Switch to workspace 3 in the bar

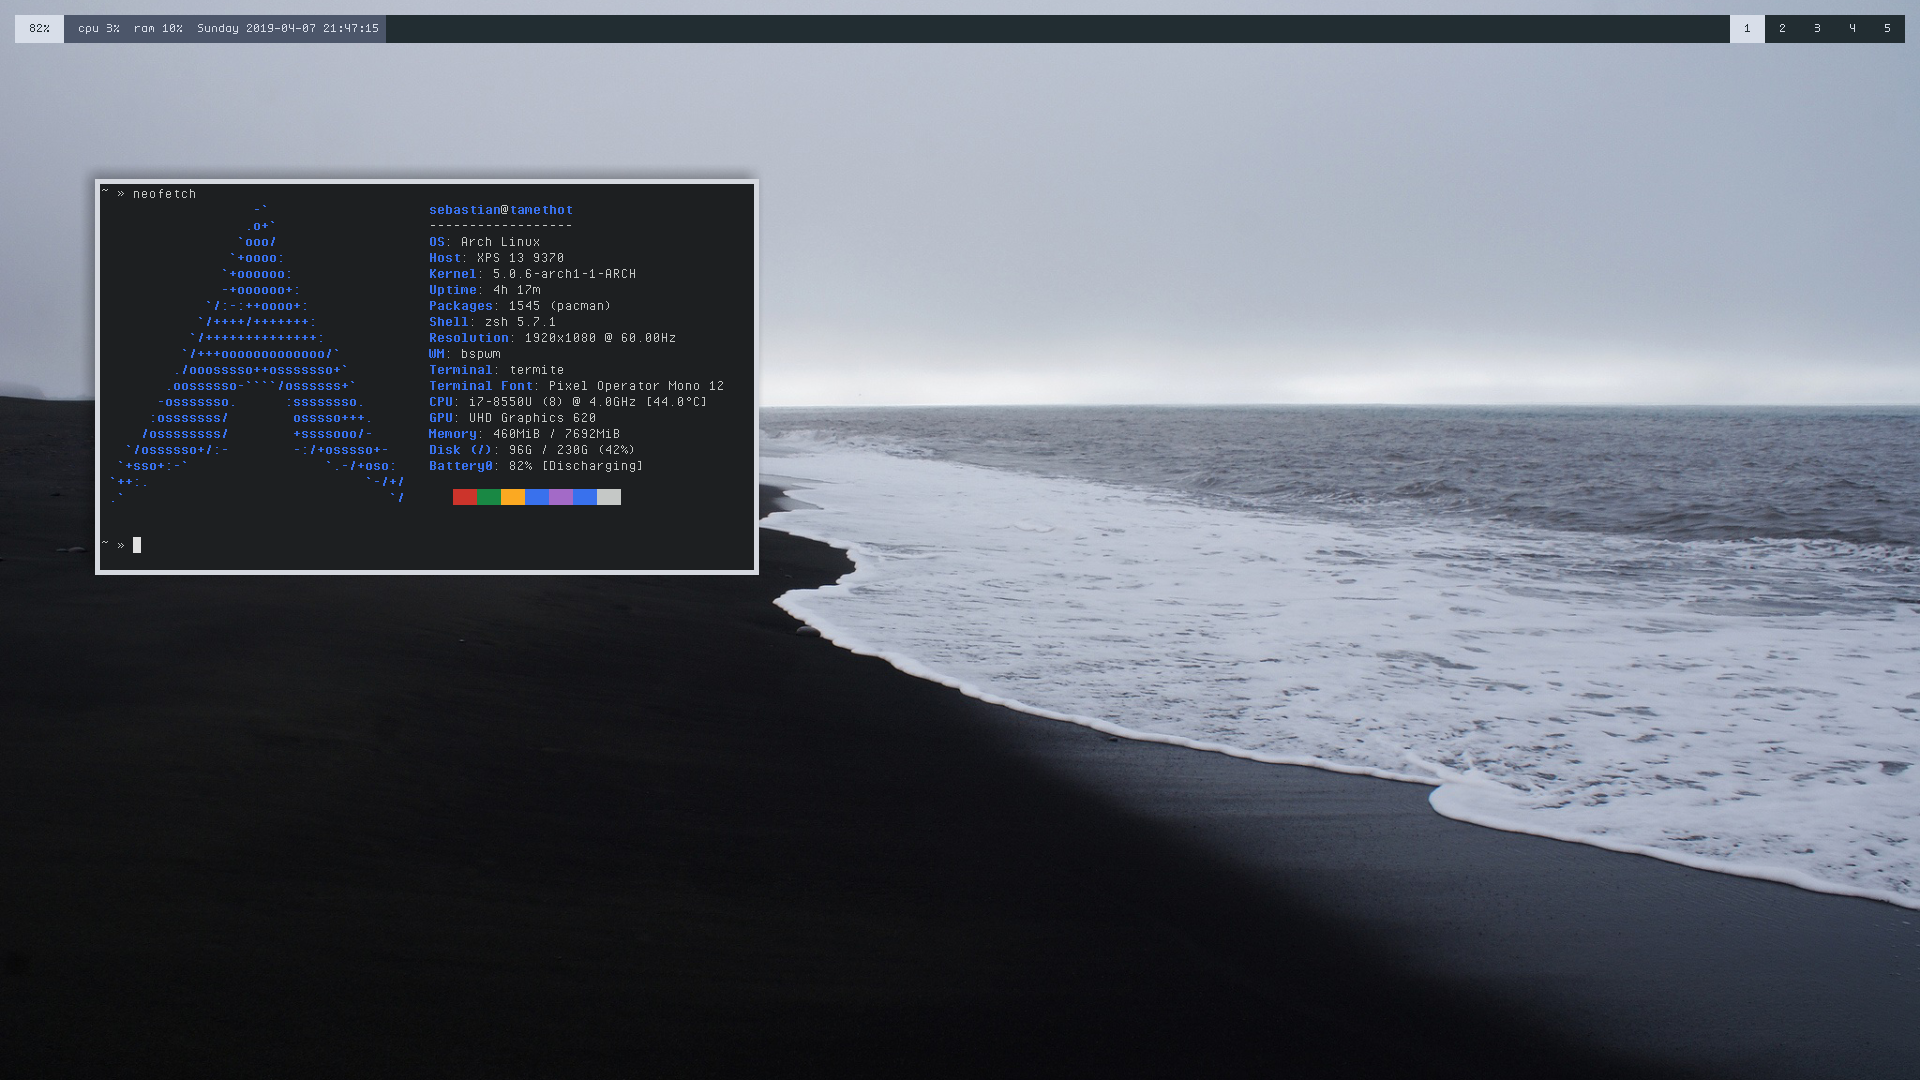pos(1817,29)
